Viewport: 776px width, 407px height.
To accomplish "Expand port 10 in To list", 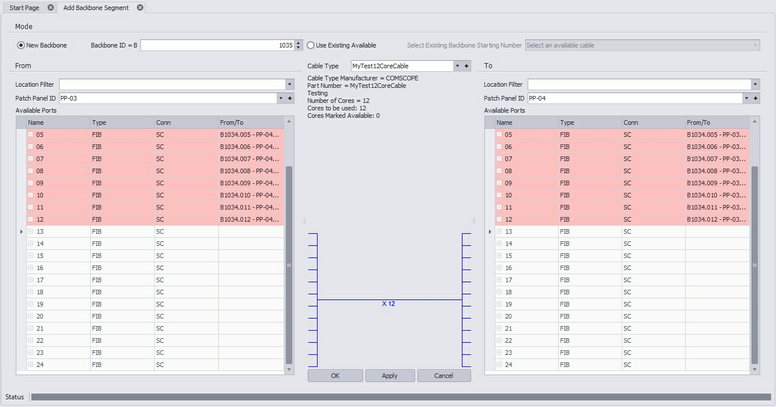I will click(x=499, y=195).
